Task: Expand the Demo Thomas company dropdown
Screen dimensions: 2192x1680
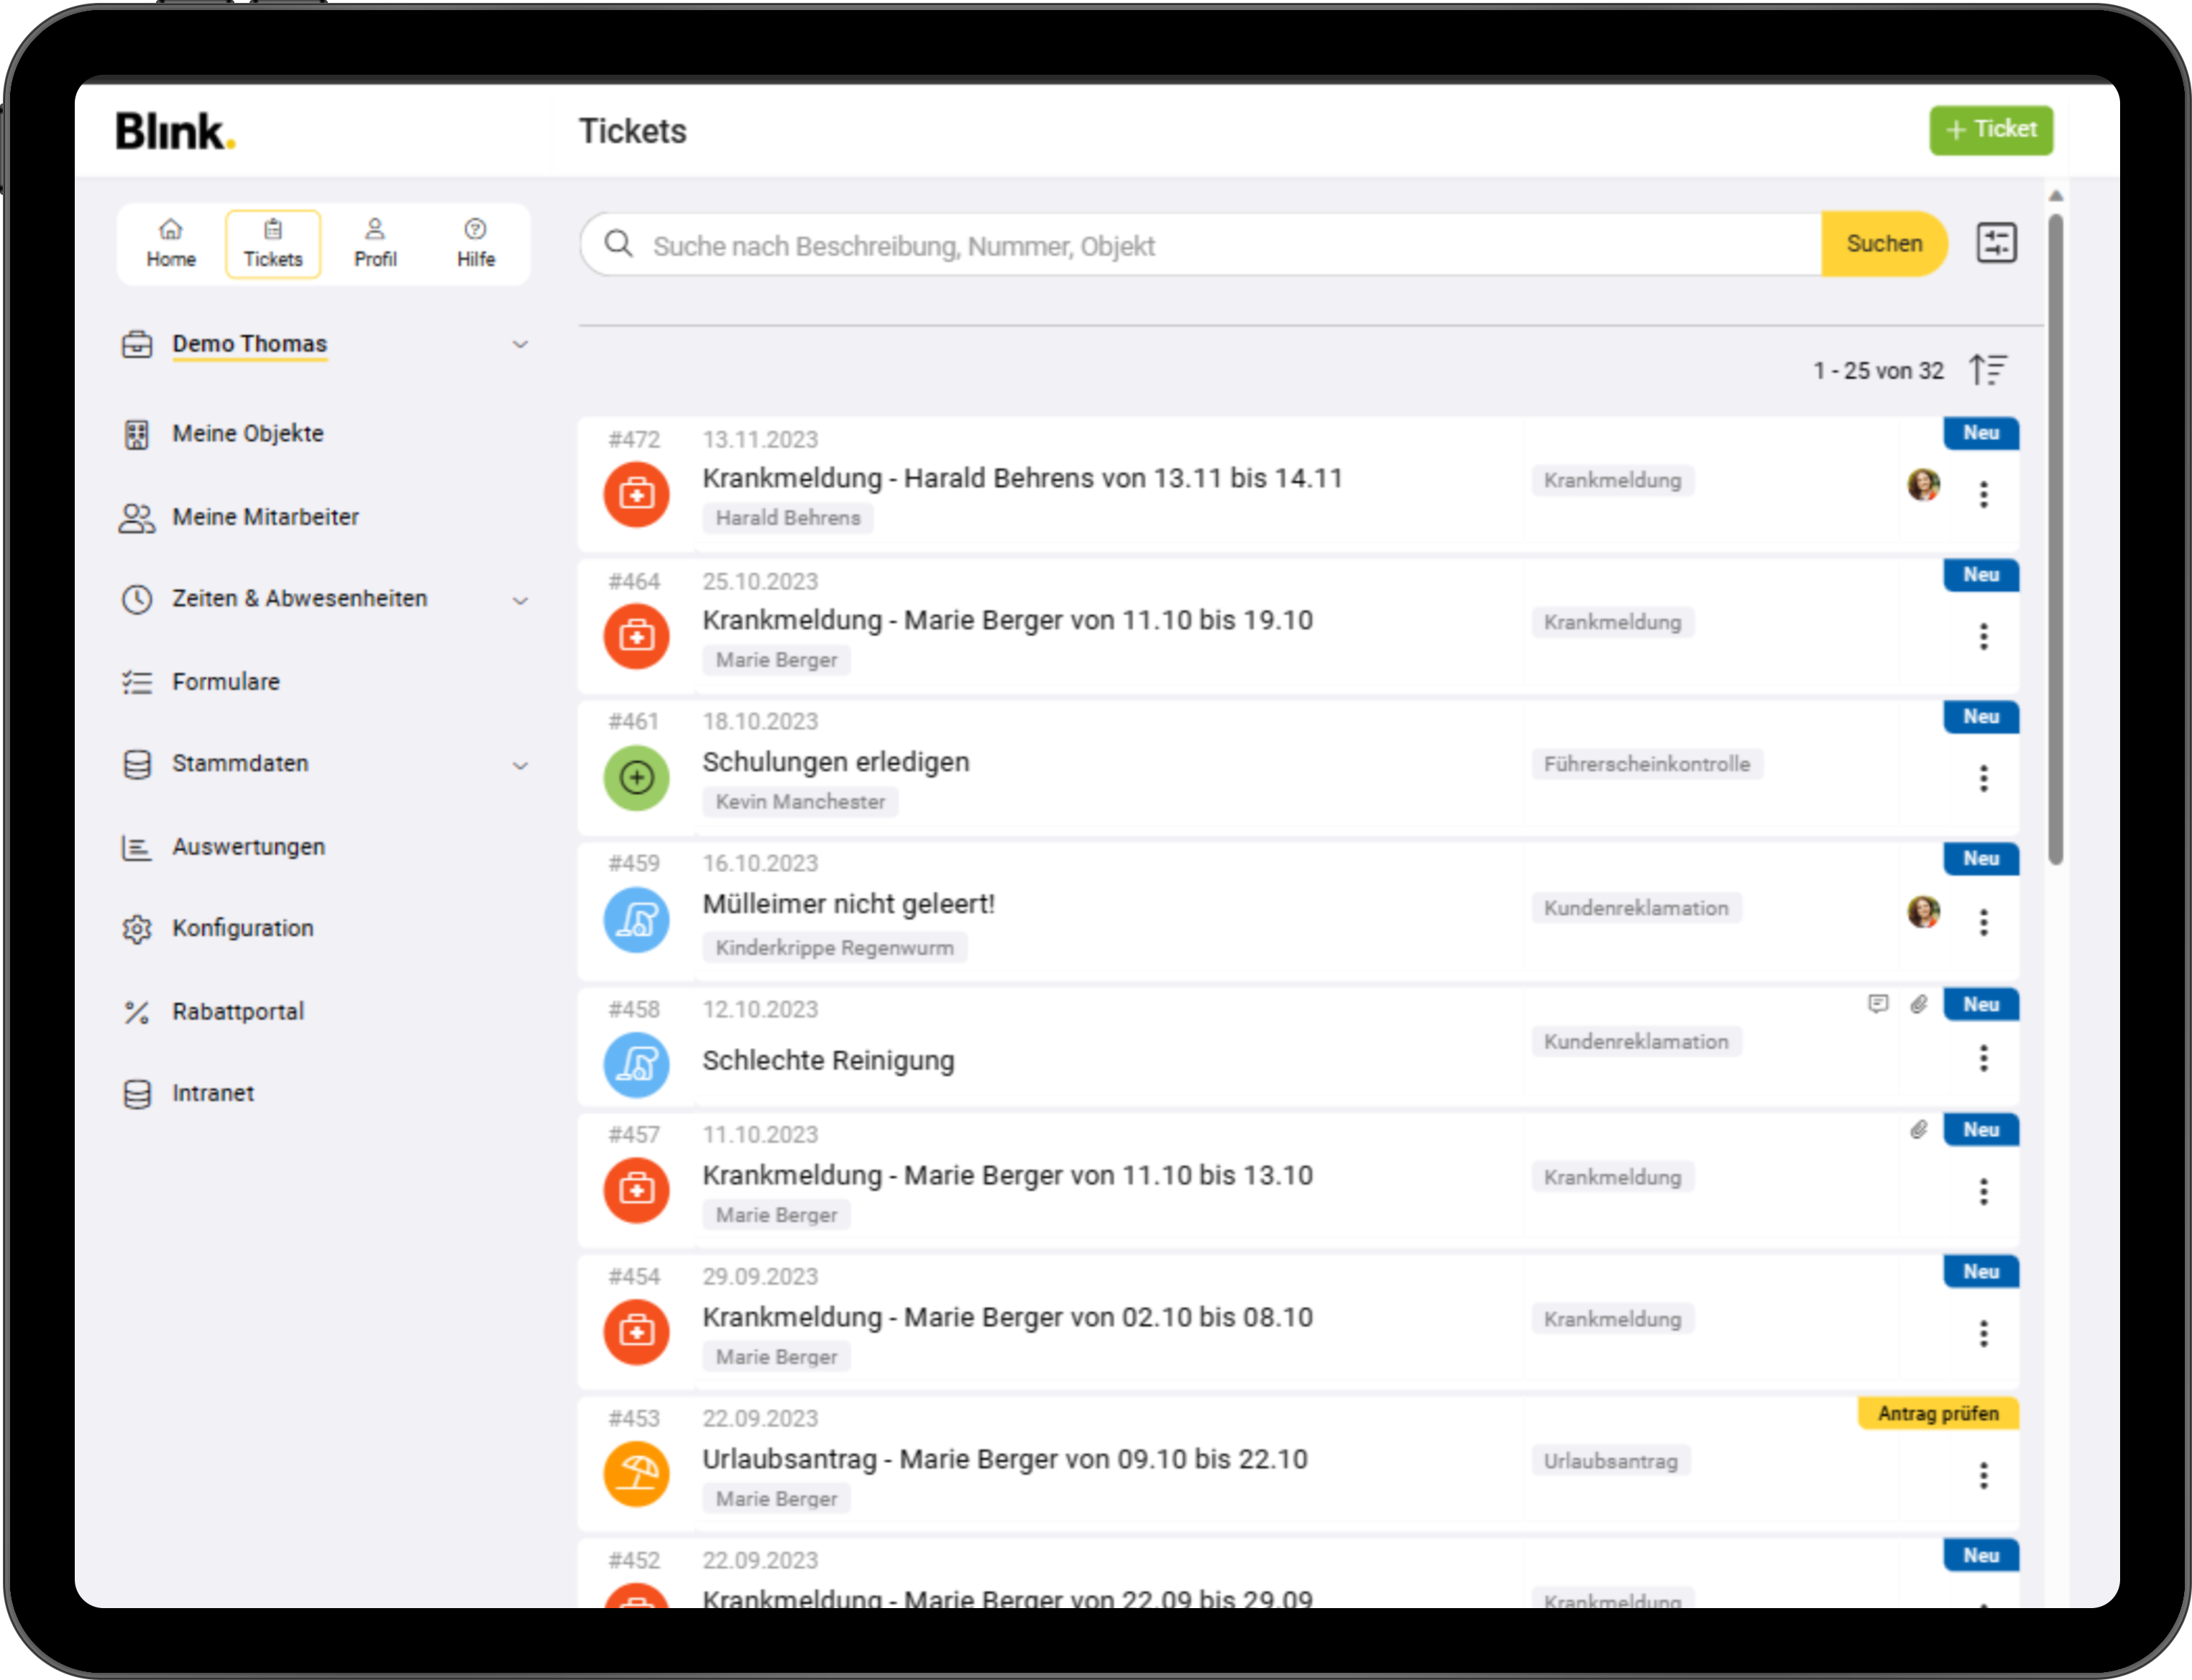Action: click(x=520, y=344)
